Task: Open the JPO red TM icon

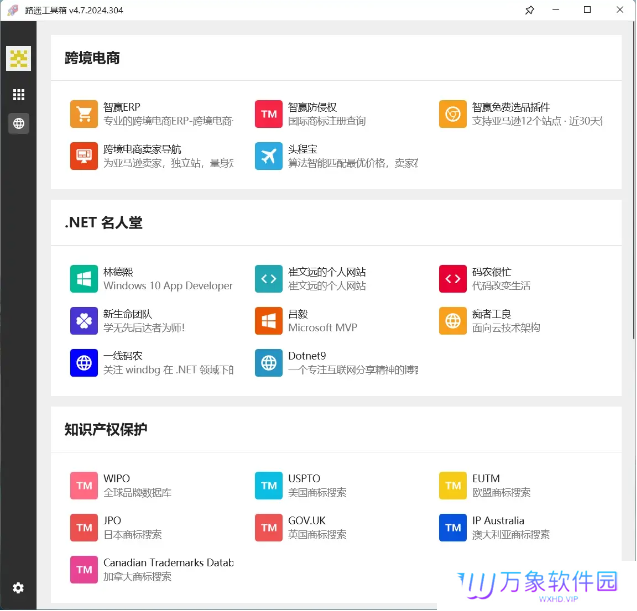Action: (x=84, y=528)
